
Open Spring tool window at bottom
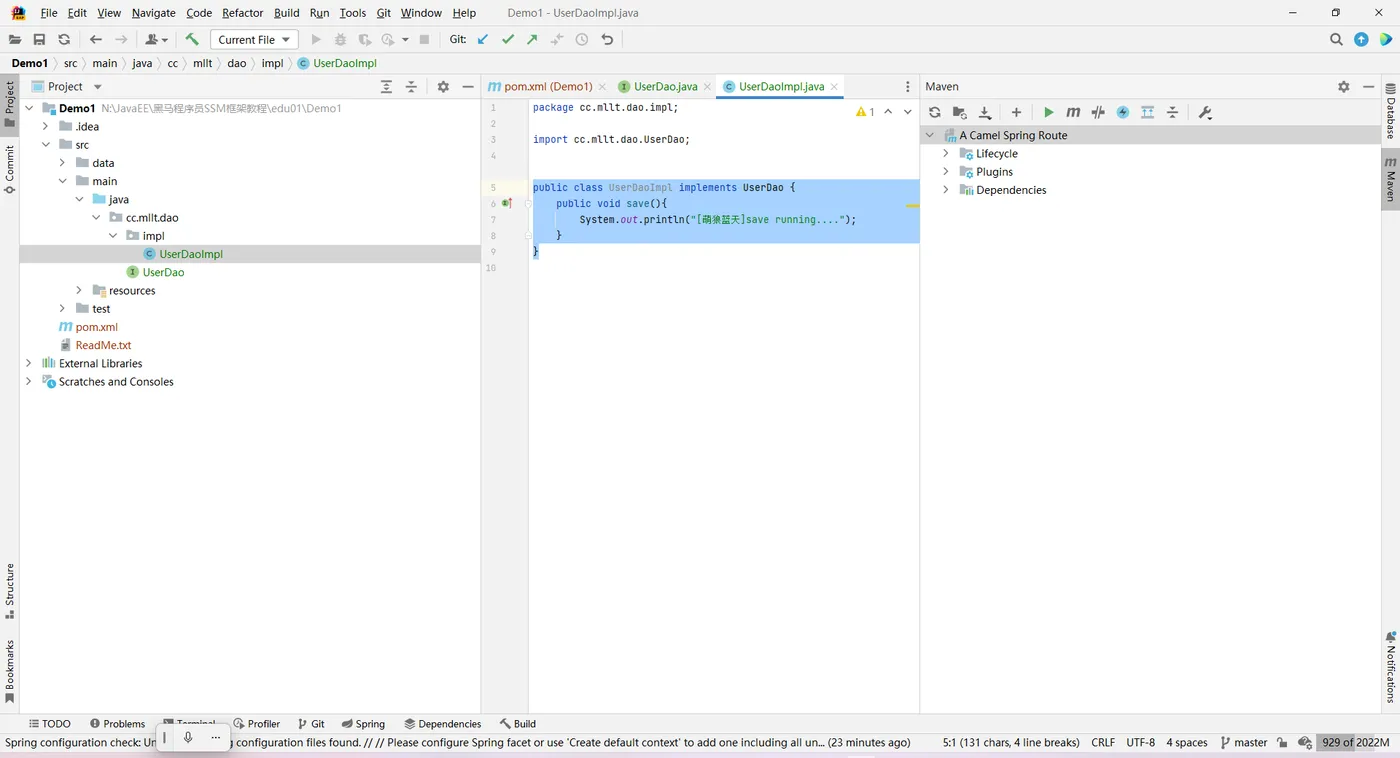(x=362, y=724)
